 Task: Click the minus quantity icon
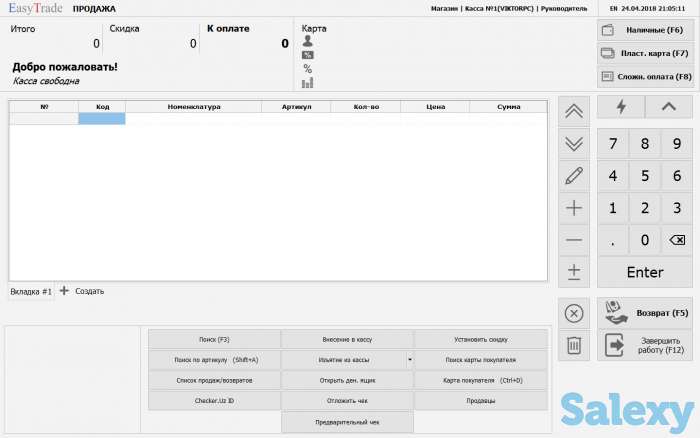[x=574, y=241]
